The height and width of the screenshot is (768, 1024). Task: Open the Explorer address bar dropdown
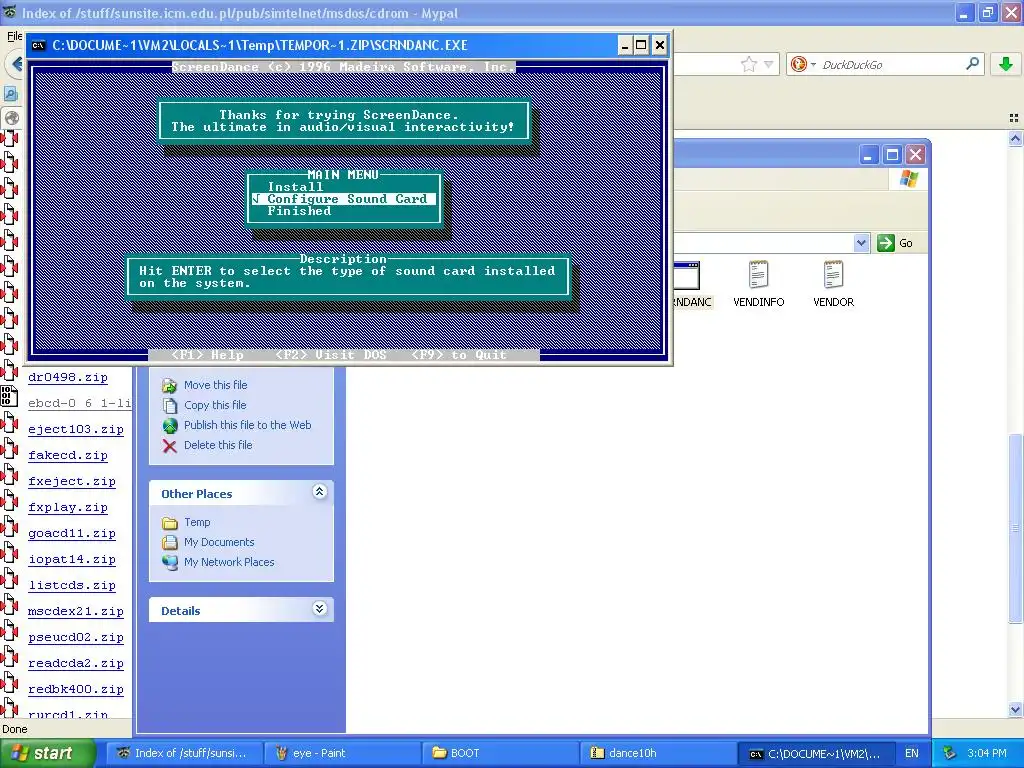point(861,243)
